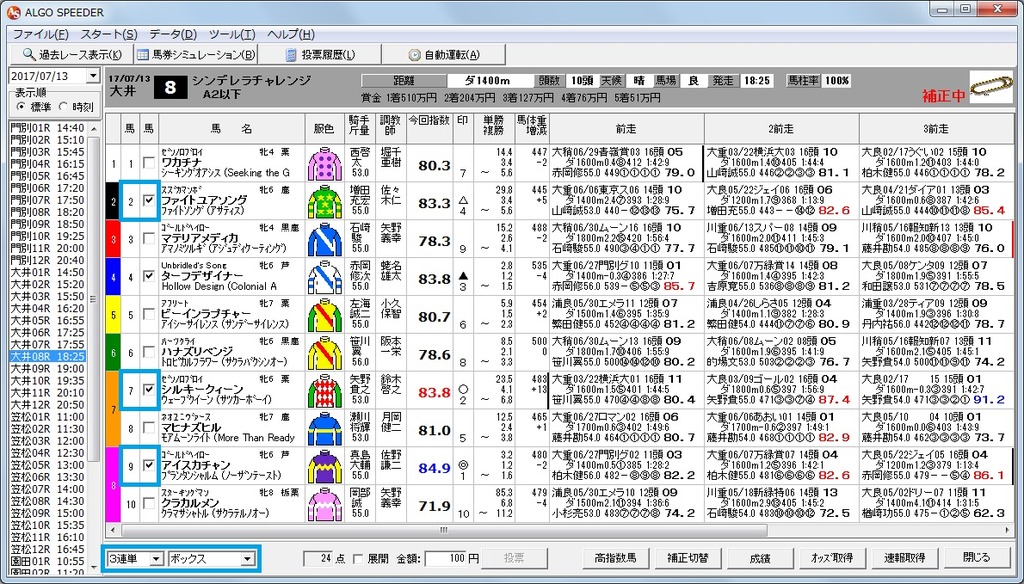Screen dimensions: 1024x584
Task: Check the box for horse 1 ワカチナ
Action: pos(149,163)
